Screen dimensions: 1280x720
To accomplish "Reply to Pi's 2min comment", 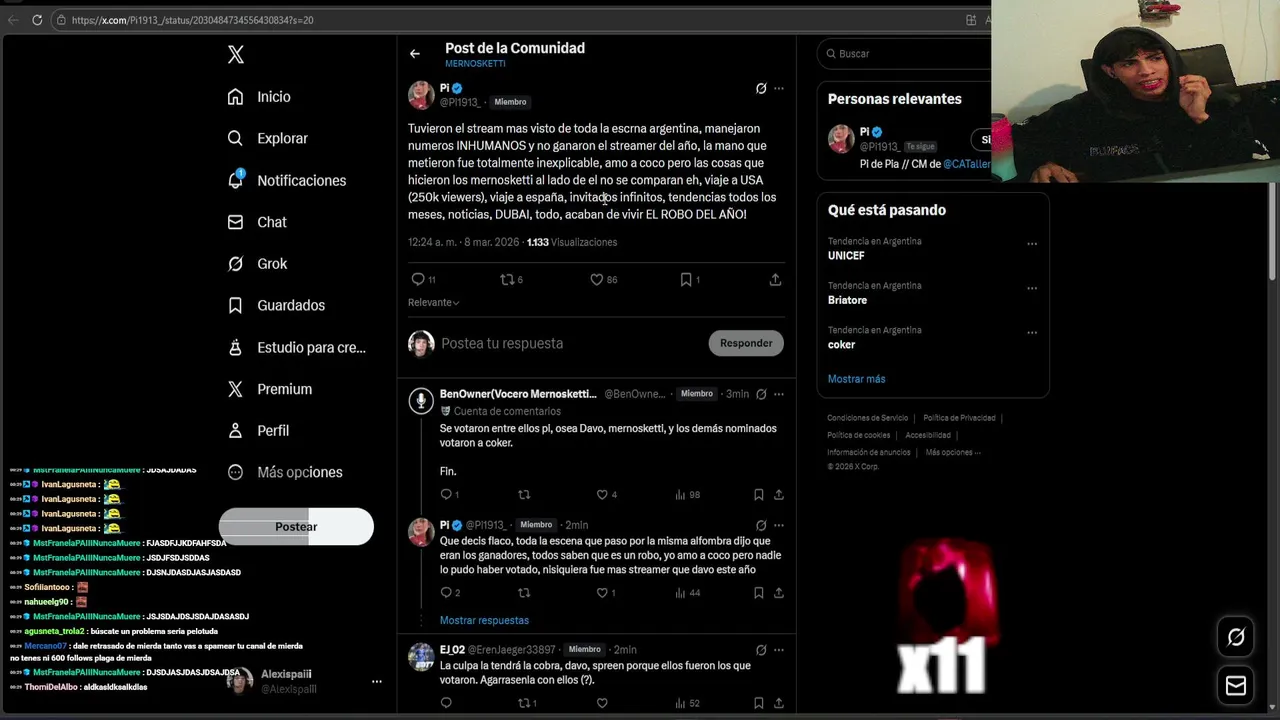I will [x=446, y=593].
